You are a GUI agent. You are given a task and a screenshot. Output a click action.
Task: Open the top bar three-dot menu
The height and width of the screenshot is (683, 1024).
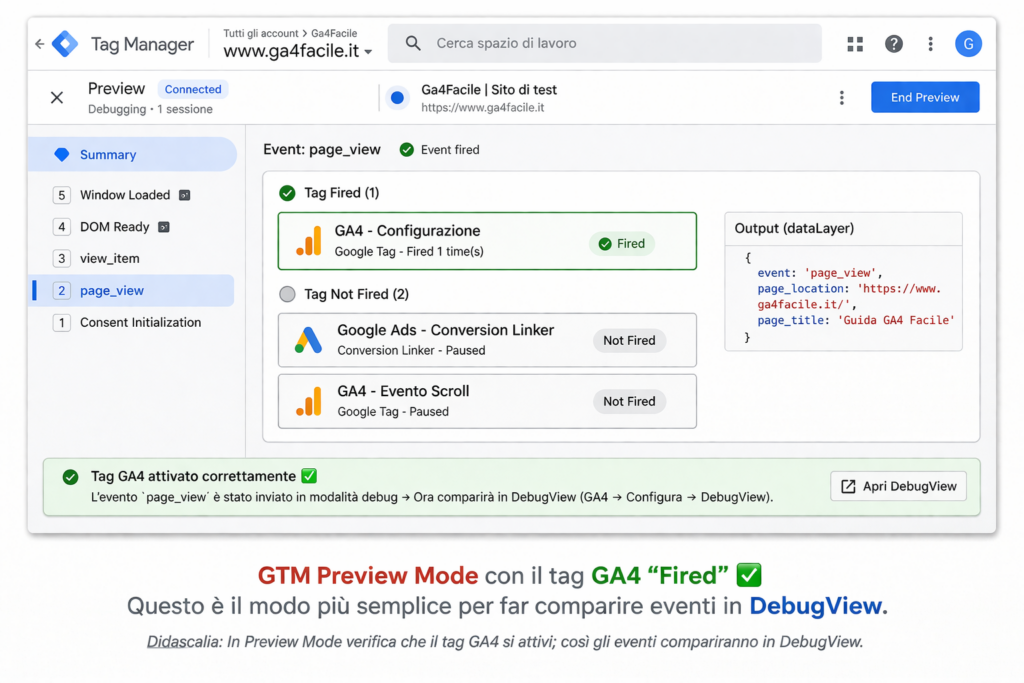(930, 44)
